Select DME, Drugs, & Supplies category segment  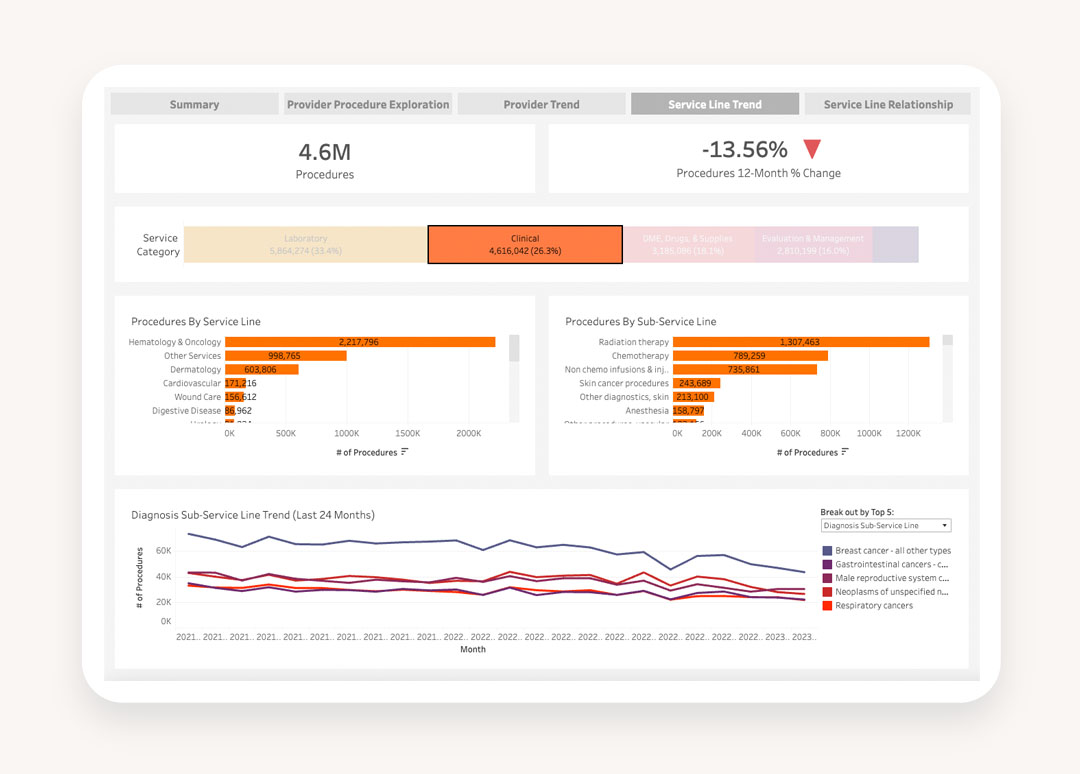point(689,244)
